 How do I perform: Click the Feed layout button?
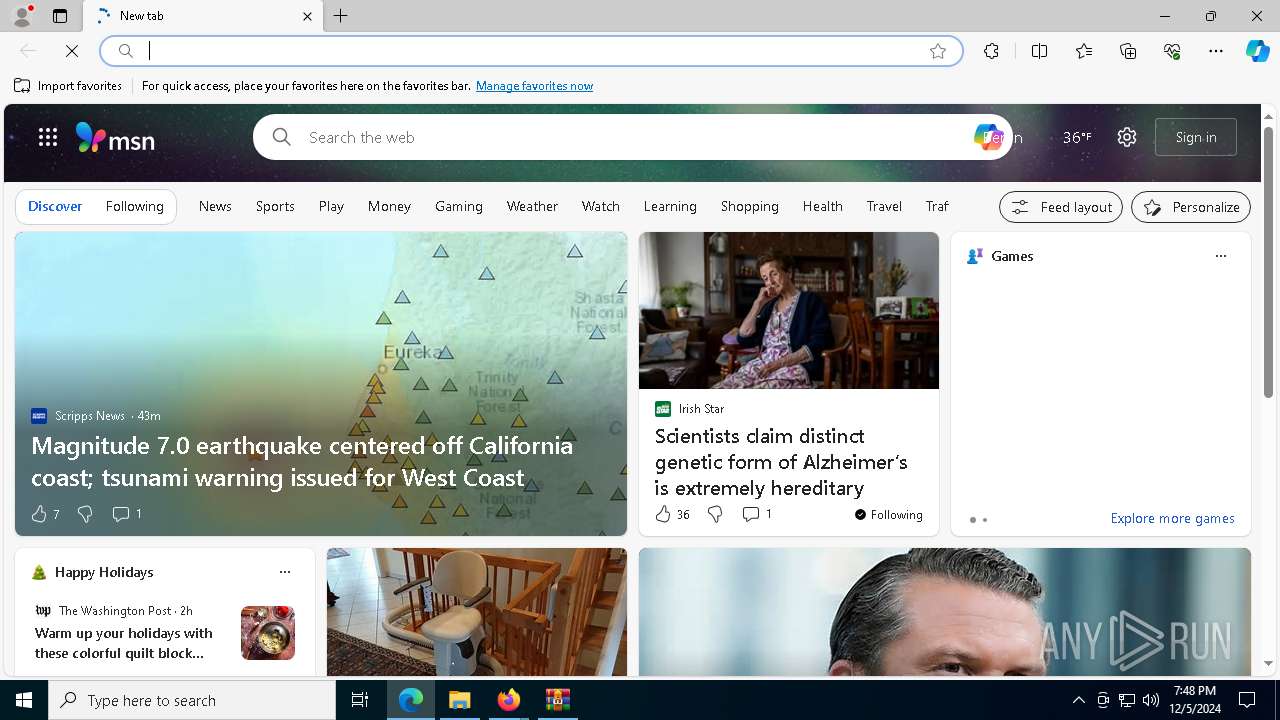(1061, 207)
